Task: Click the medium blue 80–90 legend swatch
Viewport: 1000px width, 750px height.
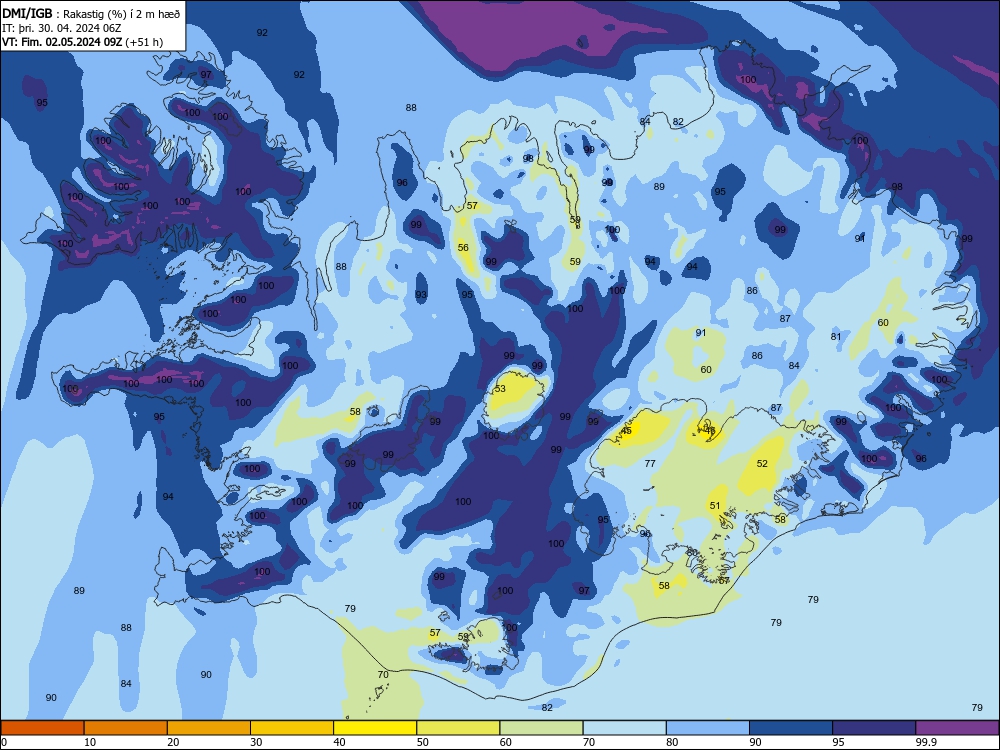Action: (x=708, y=728)
